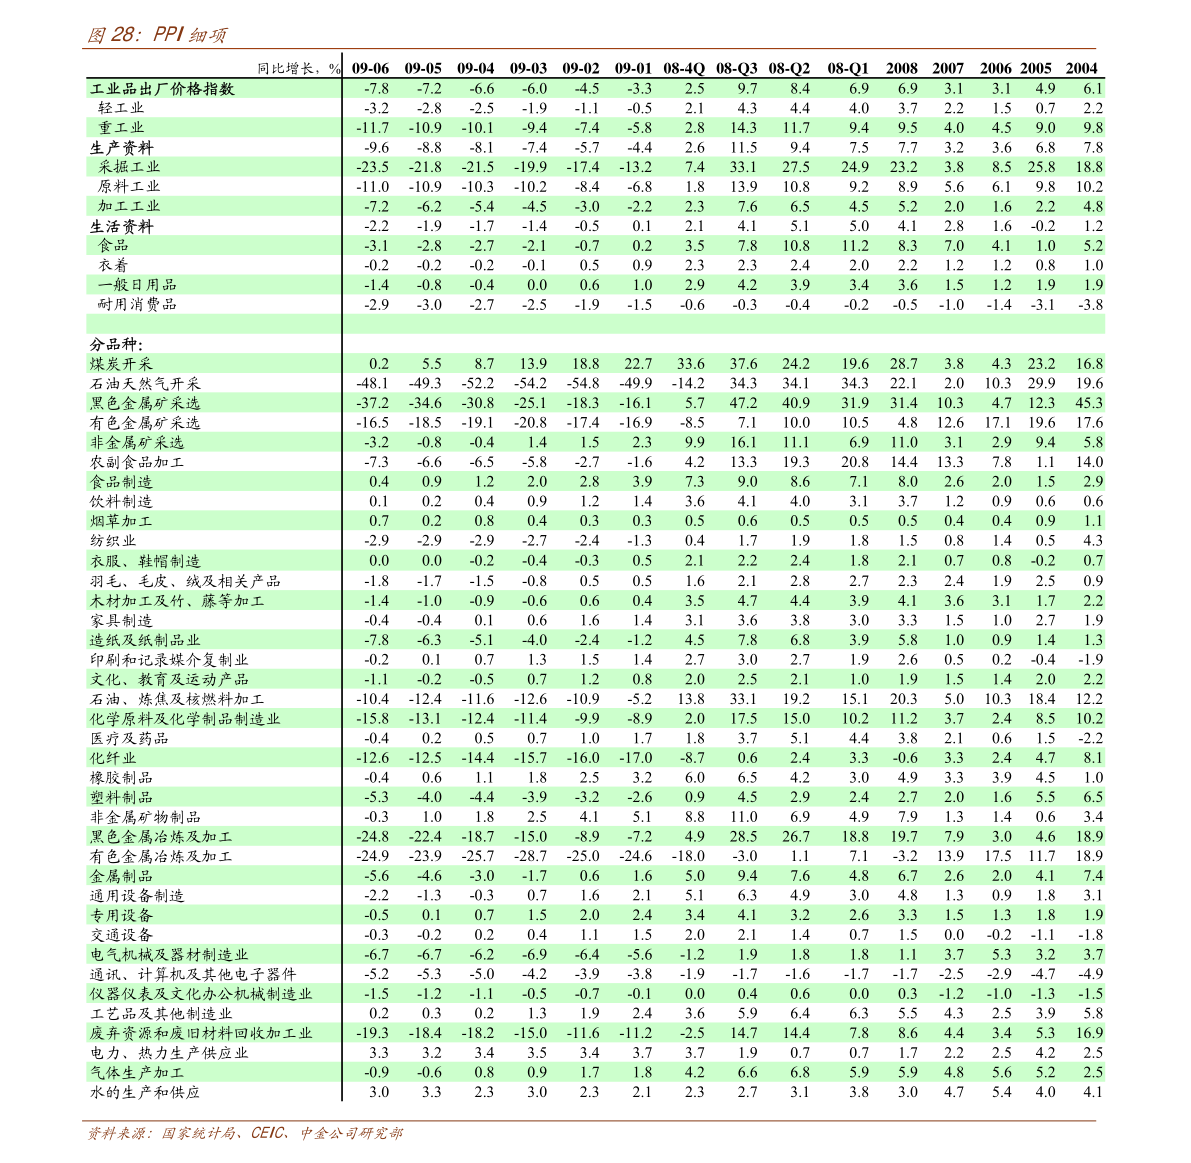Viewport: 1191px width, 1163px height.
Task: Select the column header 08-Q2
Action: click(789, 68)
